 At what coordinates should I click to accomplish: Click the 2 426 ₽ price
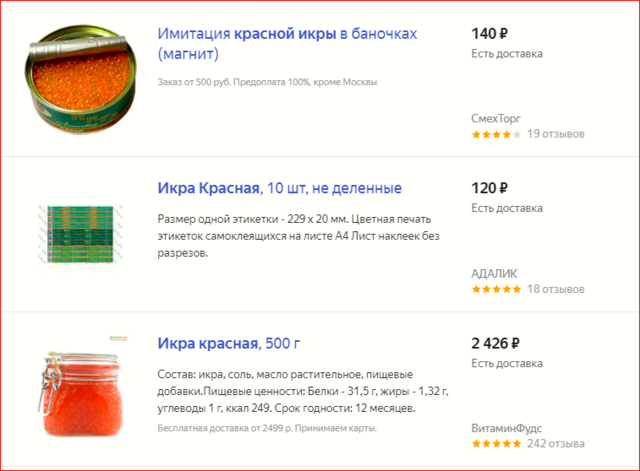tap(497, 344)
